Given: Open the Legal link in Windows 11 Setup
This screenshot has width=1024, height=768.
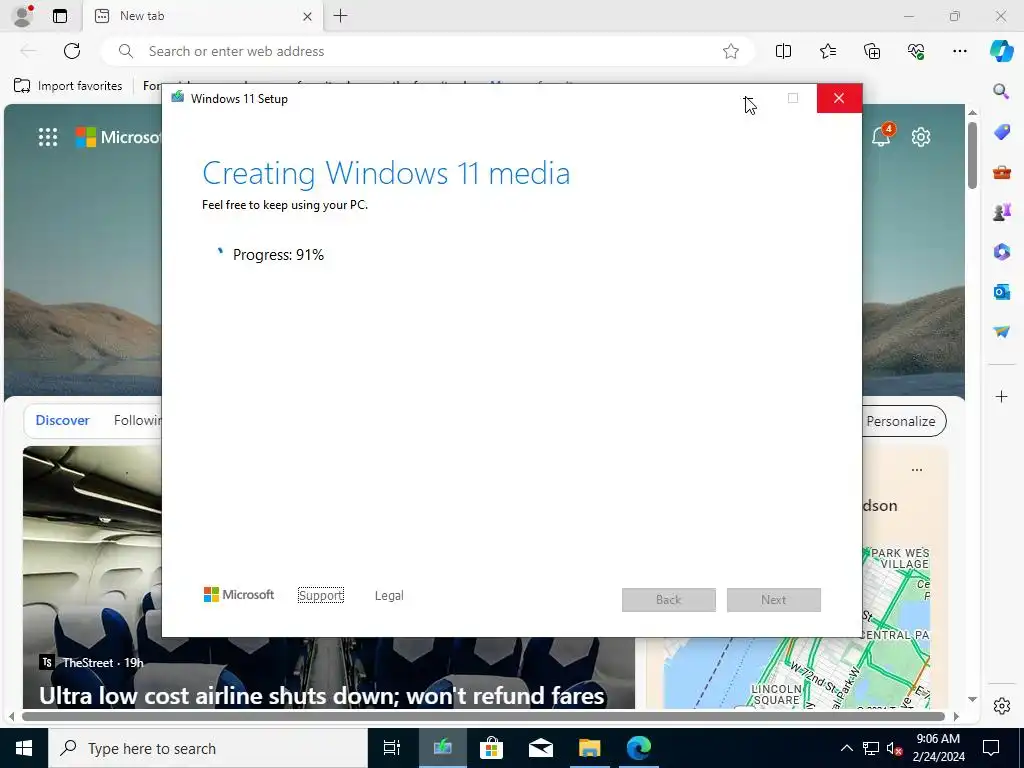Looking at the screenshot, I should [x=389, y=596].
